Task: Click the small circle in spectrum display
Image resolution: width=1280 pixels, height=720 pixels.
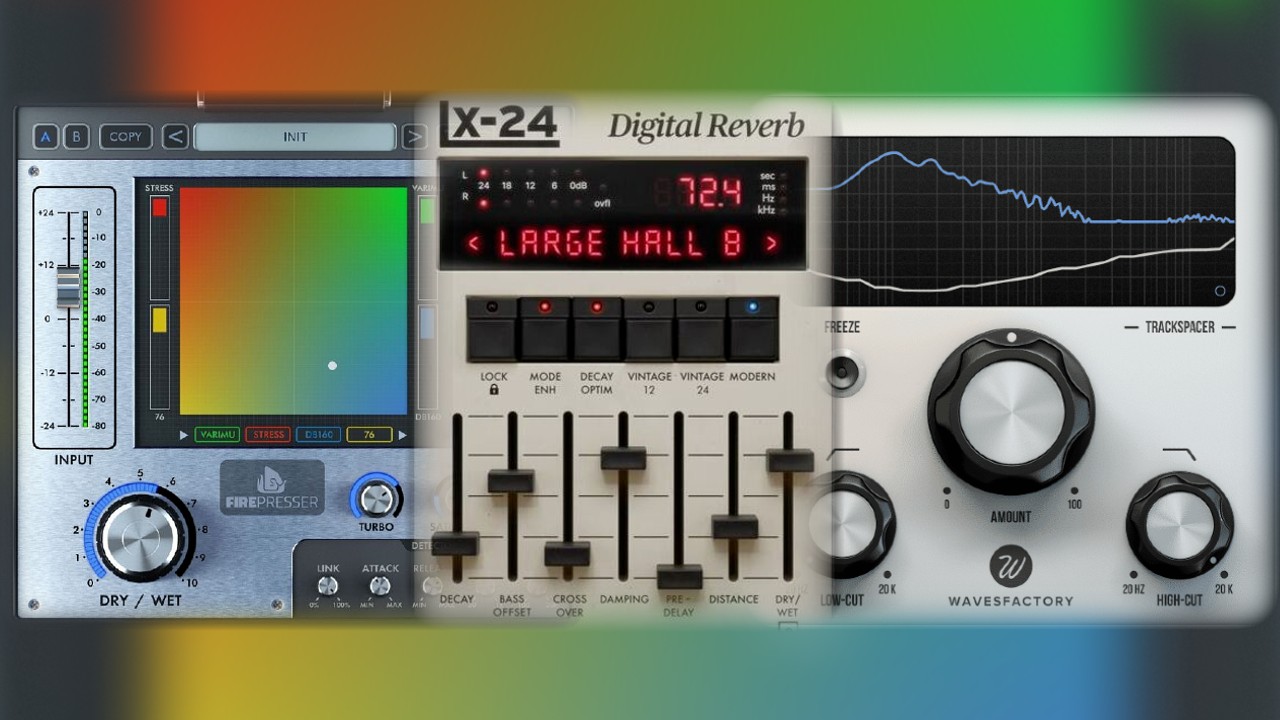Action: tap(1219, 291)
